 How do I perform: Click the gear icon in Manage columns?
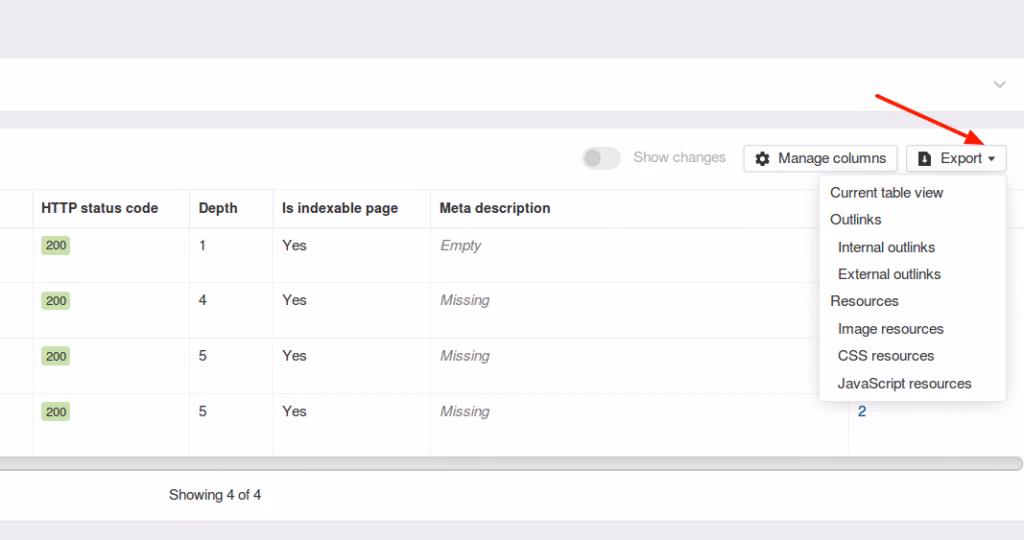click(x=763, y=158)
